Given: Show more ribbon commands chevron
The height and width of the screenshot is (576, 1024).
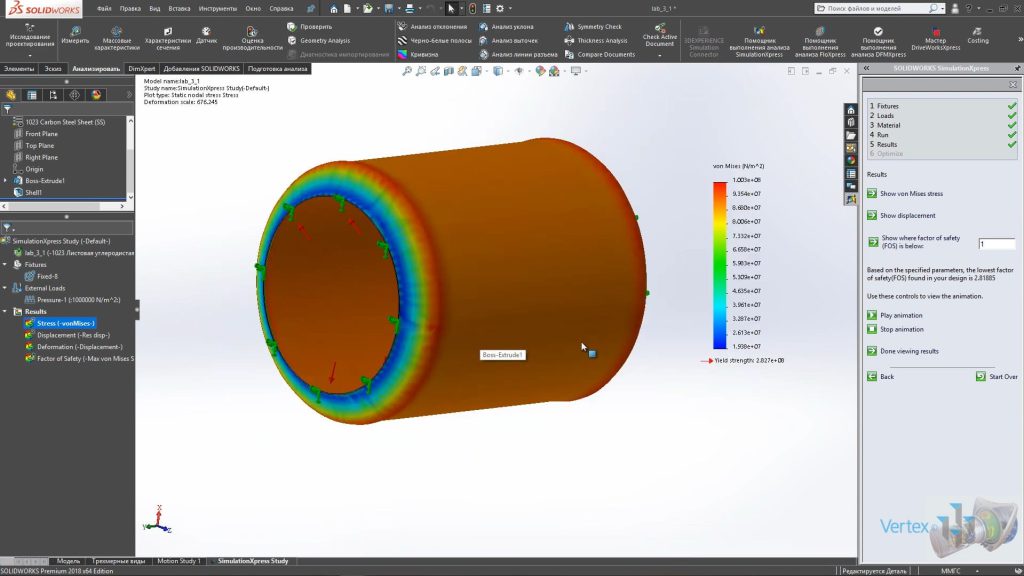Looking at the screenshot, I should click(1019, 40).
